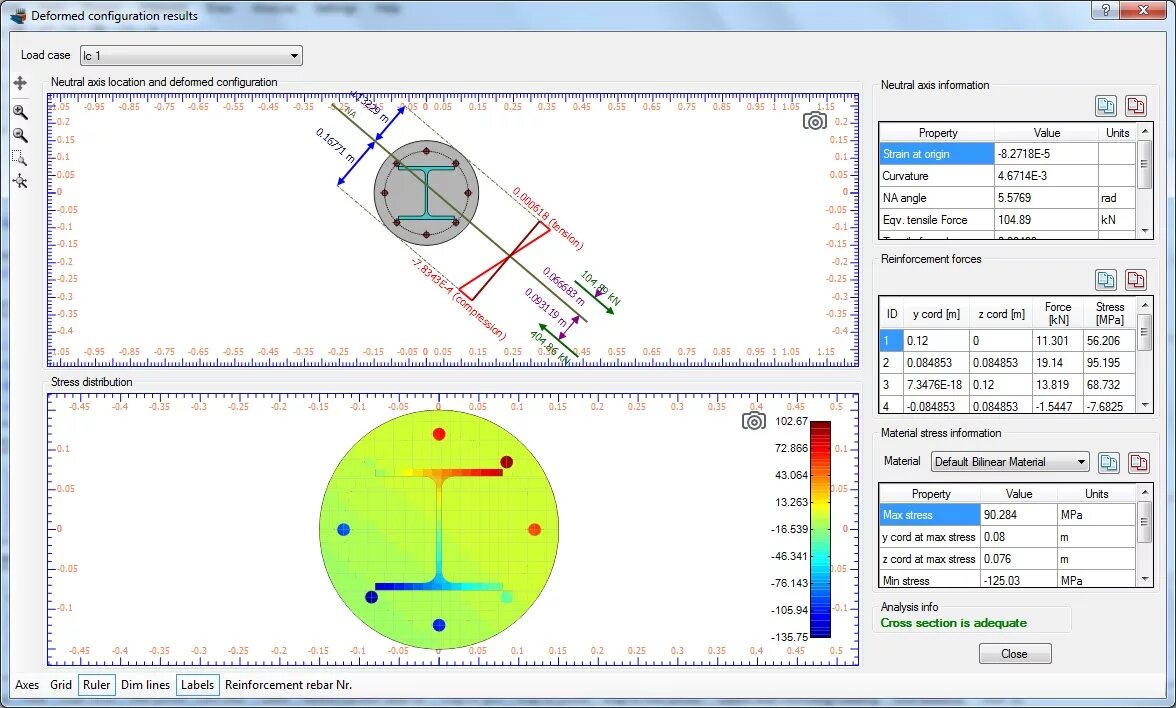This screenshot has height=708, width=1176.
Task: Select the zoom window tool
Action: [x=20, y=158]
